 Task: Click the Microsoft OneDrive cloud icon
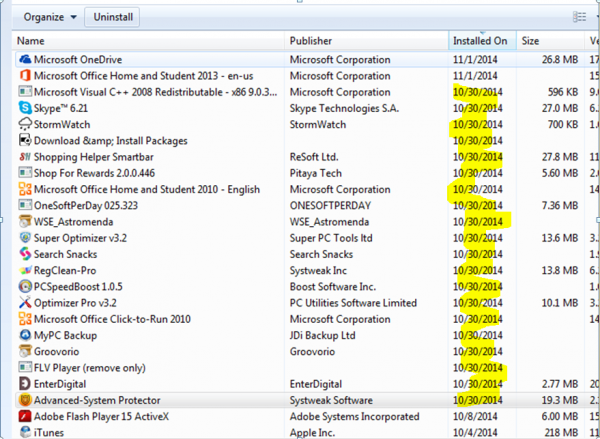[x=25, y=59]
